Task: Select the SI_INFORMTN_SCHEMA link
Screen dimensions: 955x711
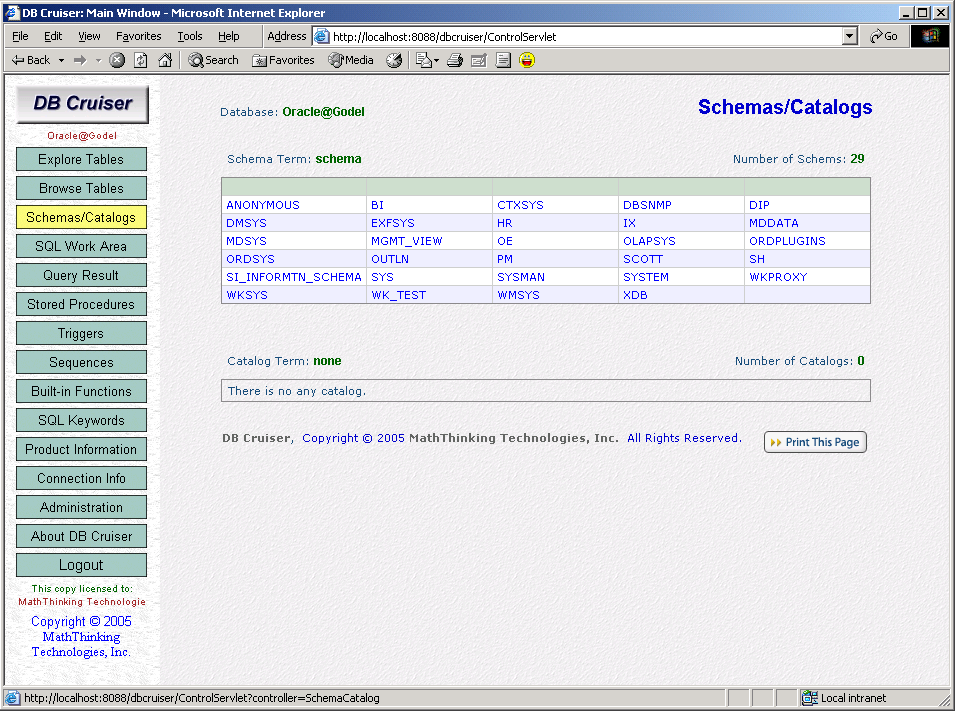Action: tap(293, 277)
